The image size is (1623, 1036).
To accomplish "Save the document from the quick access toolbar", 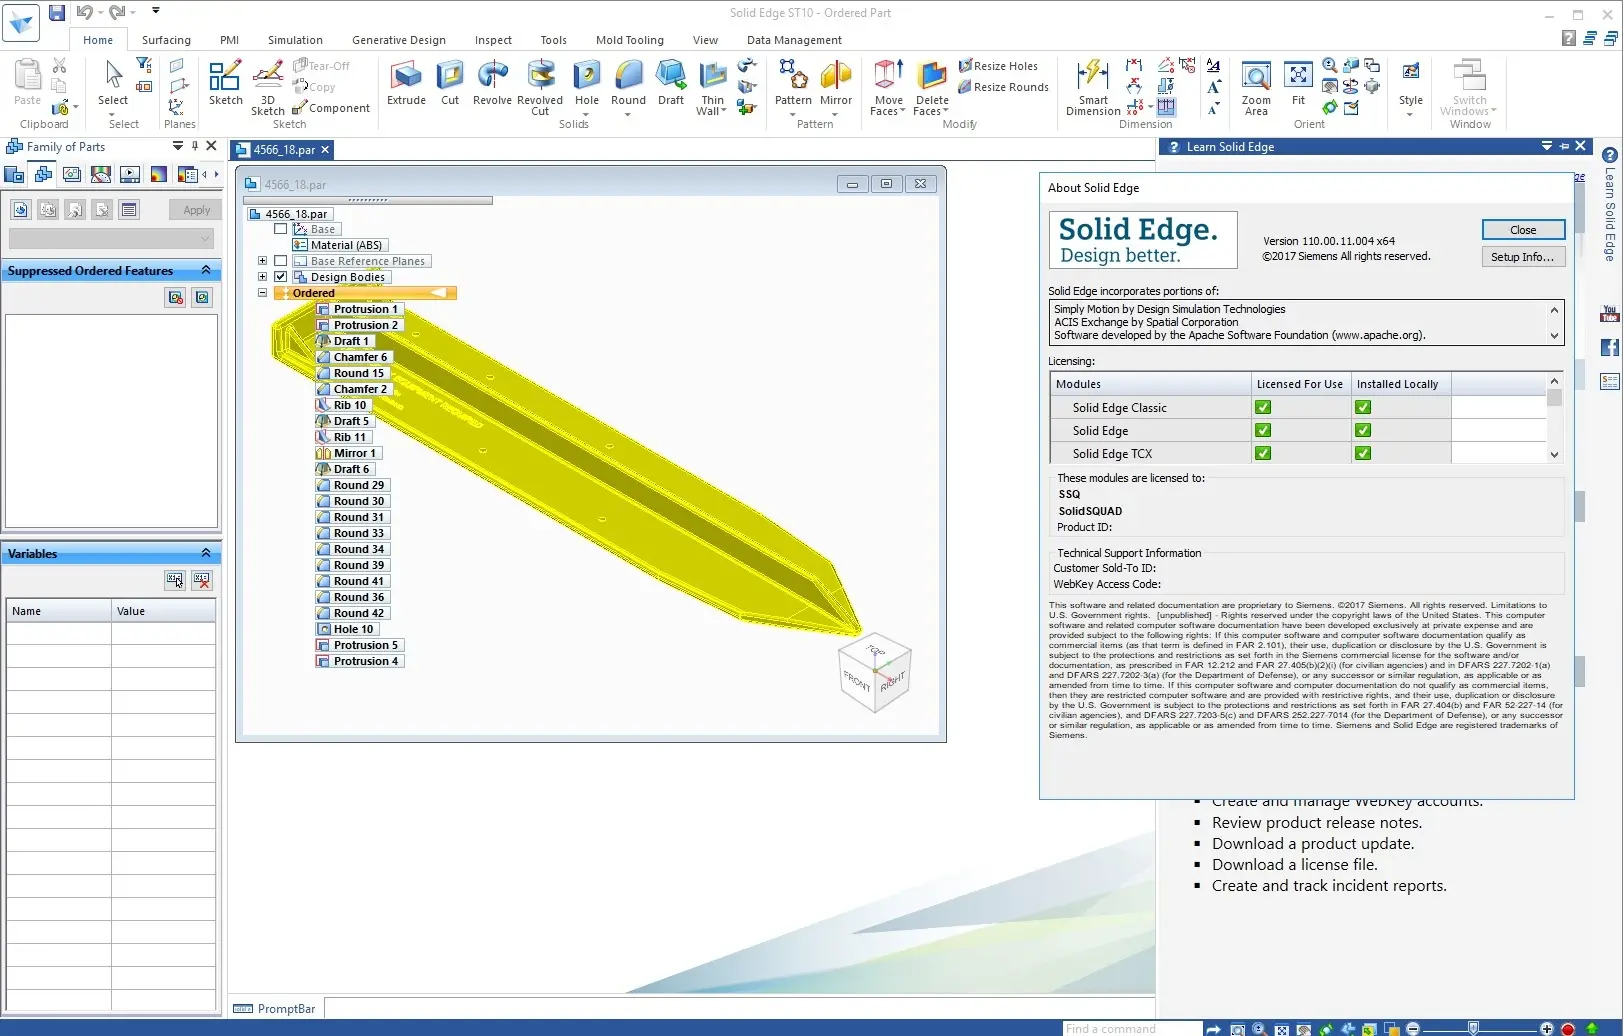I will (x=57, y=12).
